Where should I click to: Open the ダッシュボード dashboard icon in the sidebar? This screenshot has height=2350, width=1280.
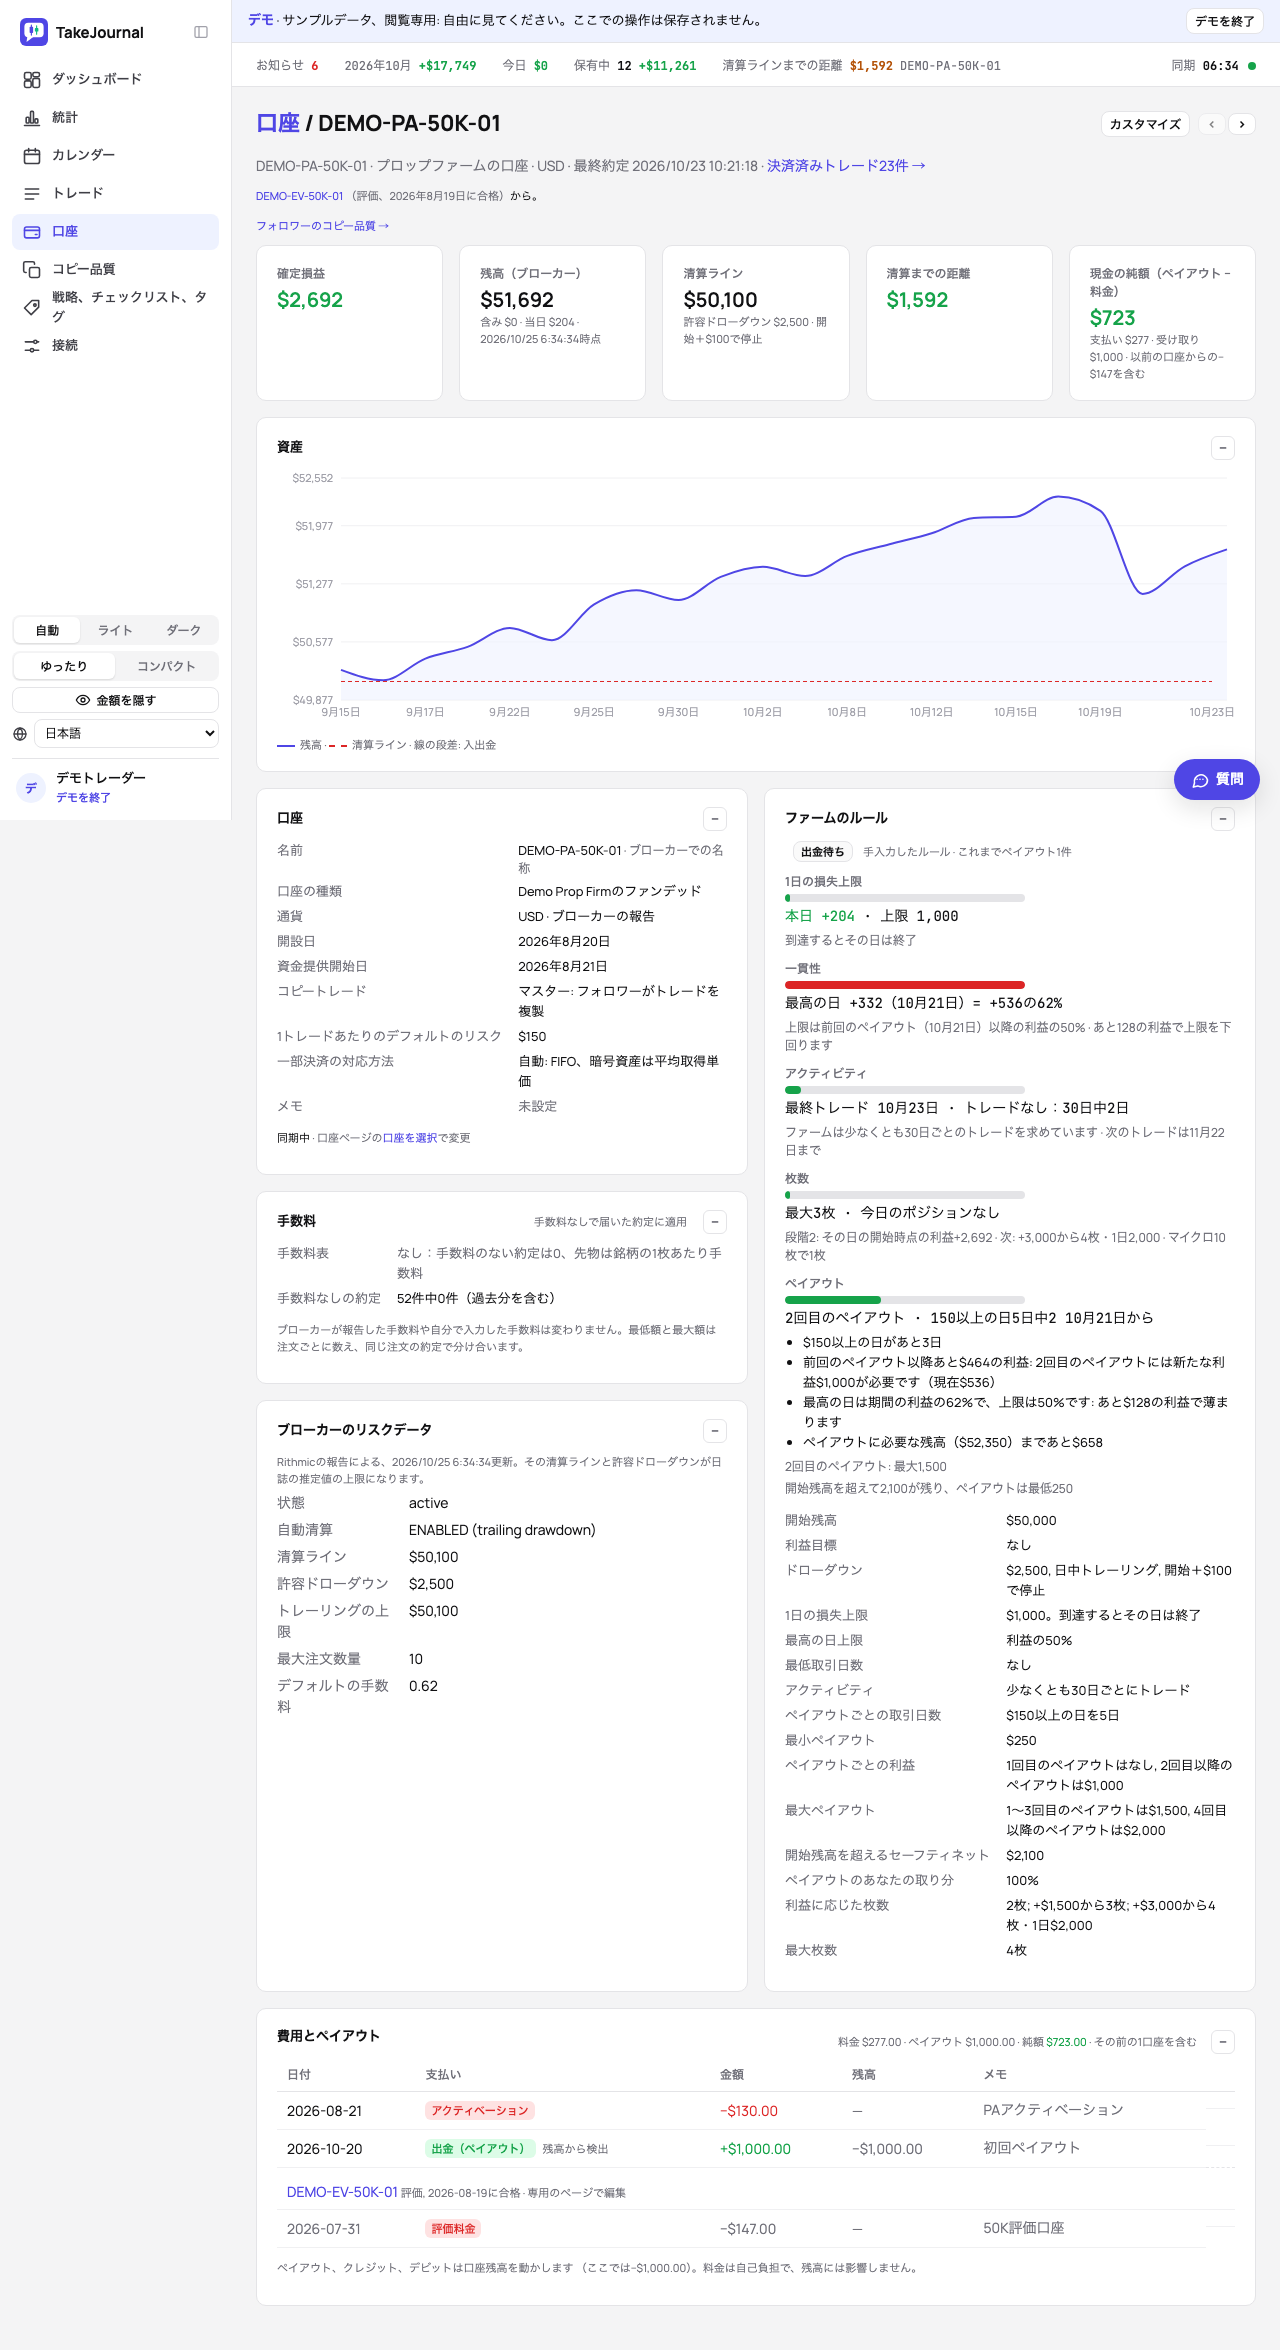pyautogui.click(x=32, y=79)
